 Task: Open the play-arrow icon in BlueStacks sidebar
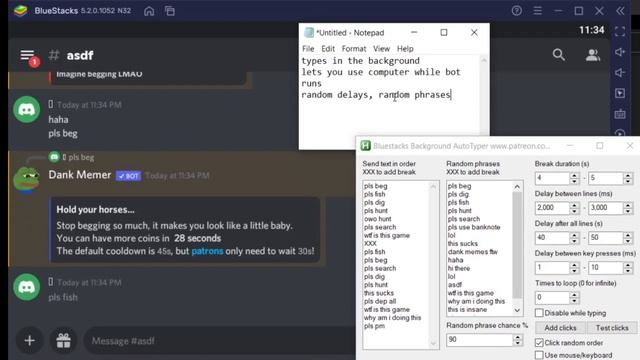pyautogui.click(x=620, y=93)
